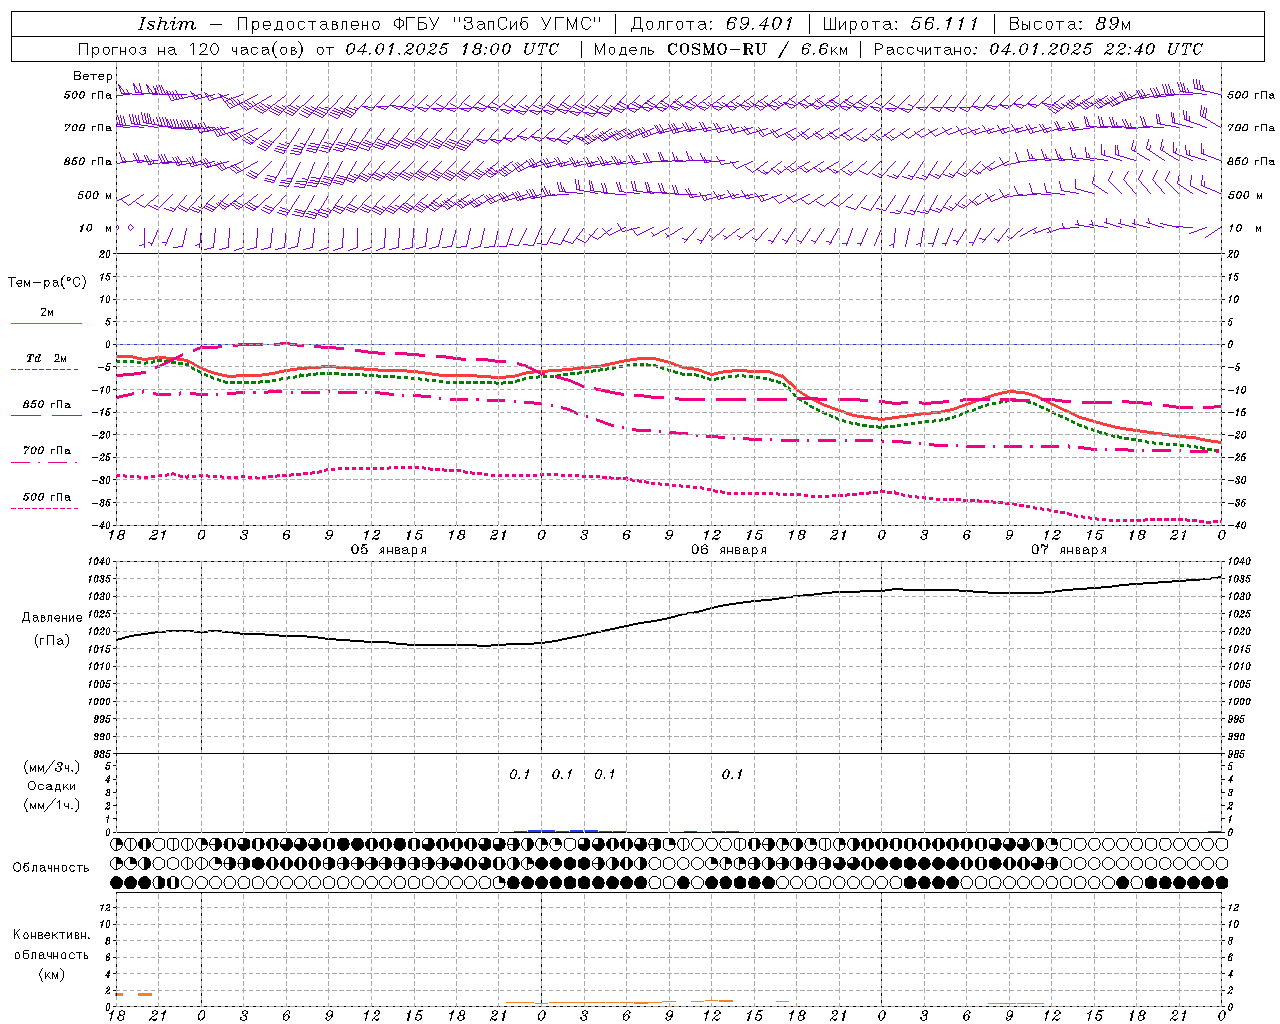Click the "Рассчитано: 04.01.2025 22:40 UTC" text
1280x1024 pixels.
point(1038,49)
